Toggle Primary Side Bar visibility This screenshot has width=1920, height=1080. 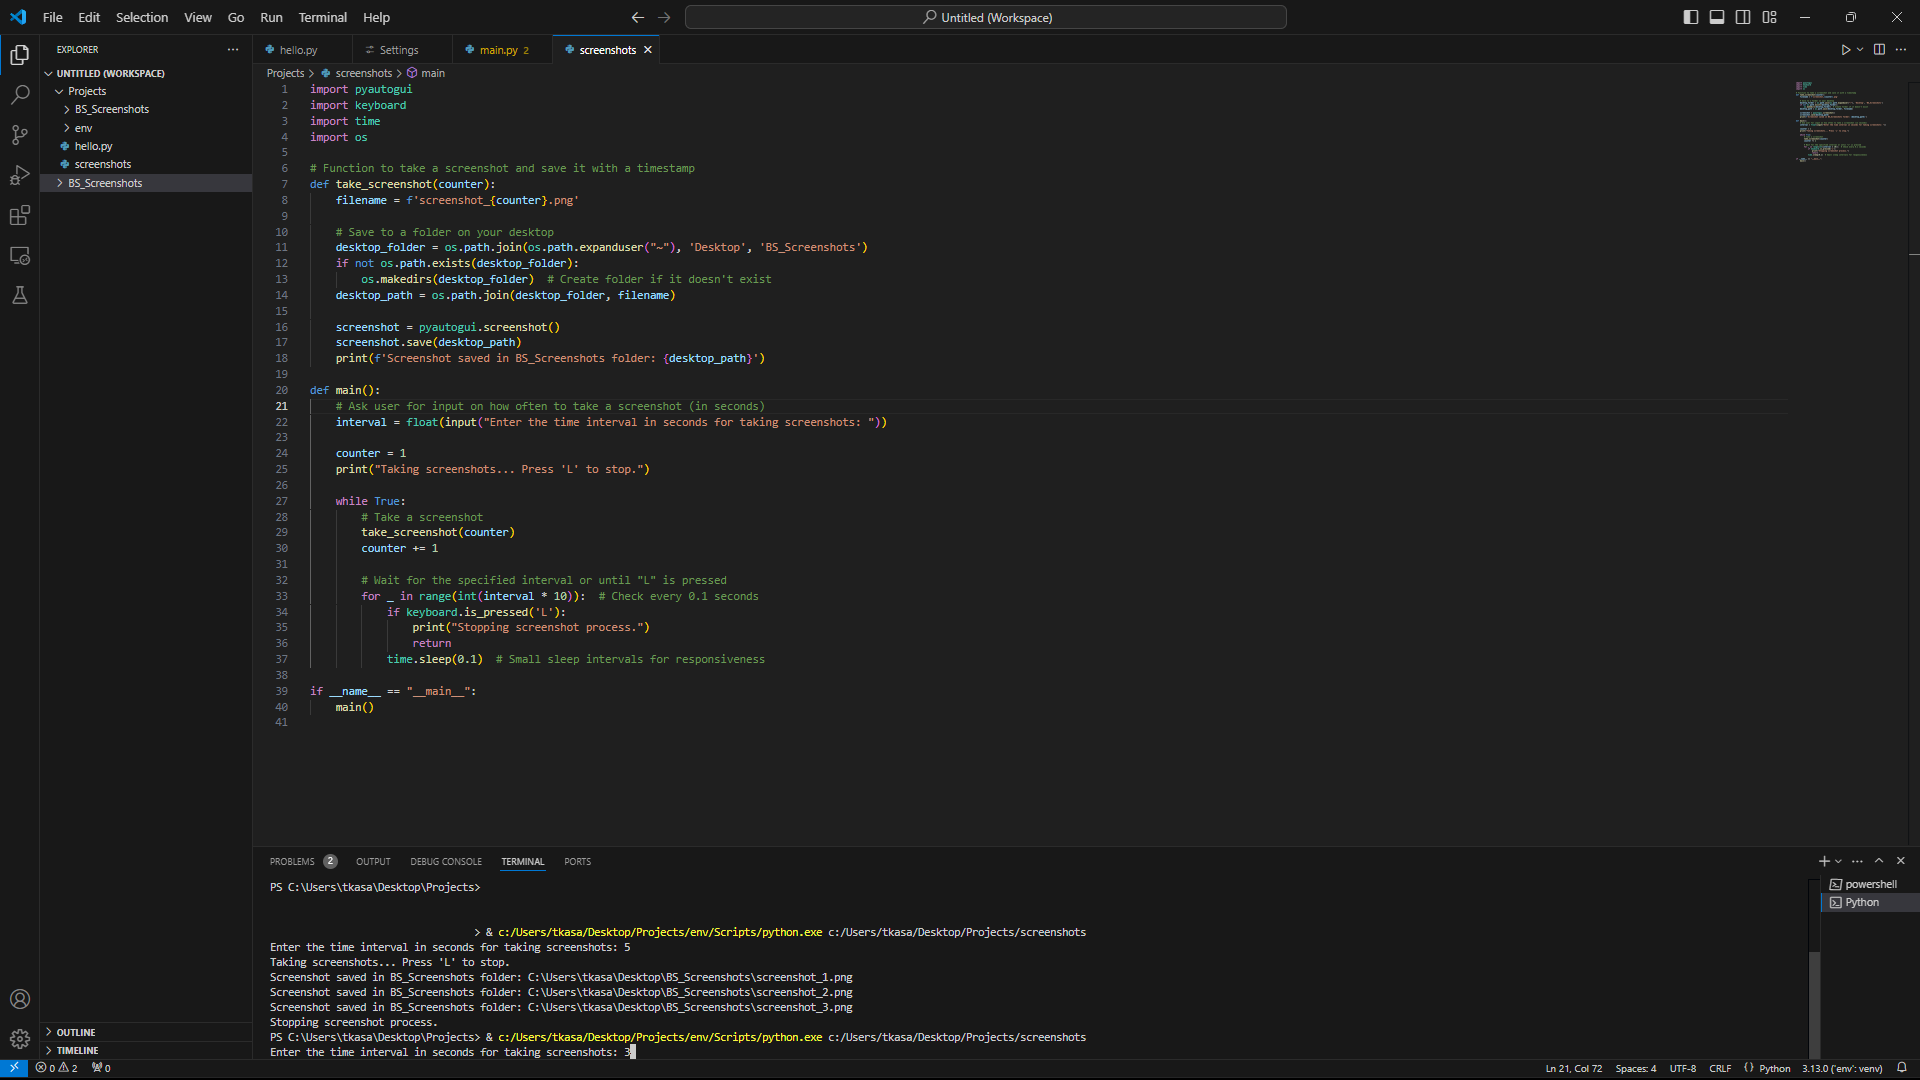(x=1690, y=17)
